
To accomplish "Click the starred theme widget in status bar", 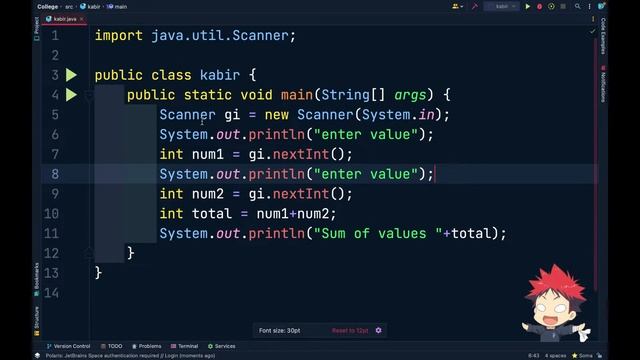I will 582,356.
